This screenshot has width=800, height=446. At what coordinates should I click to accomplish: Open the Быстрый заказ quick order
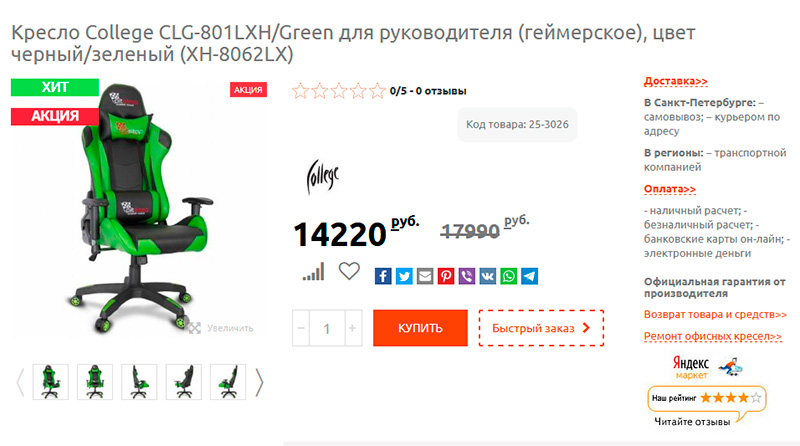point(541,328)
